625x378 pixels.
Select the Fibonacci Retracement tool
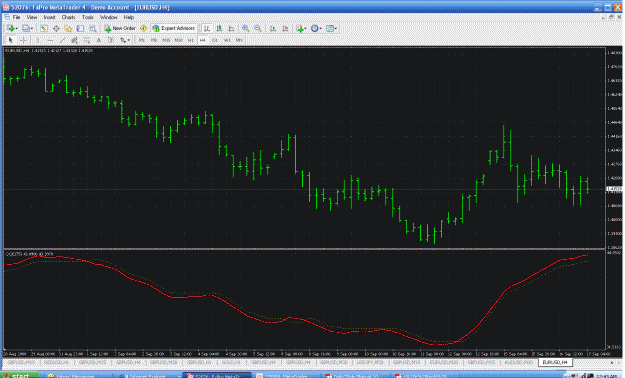tap(86, 40)
